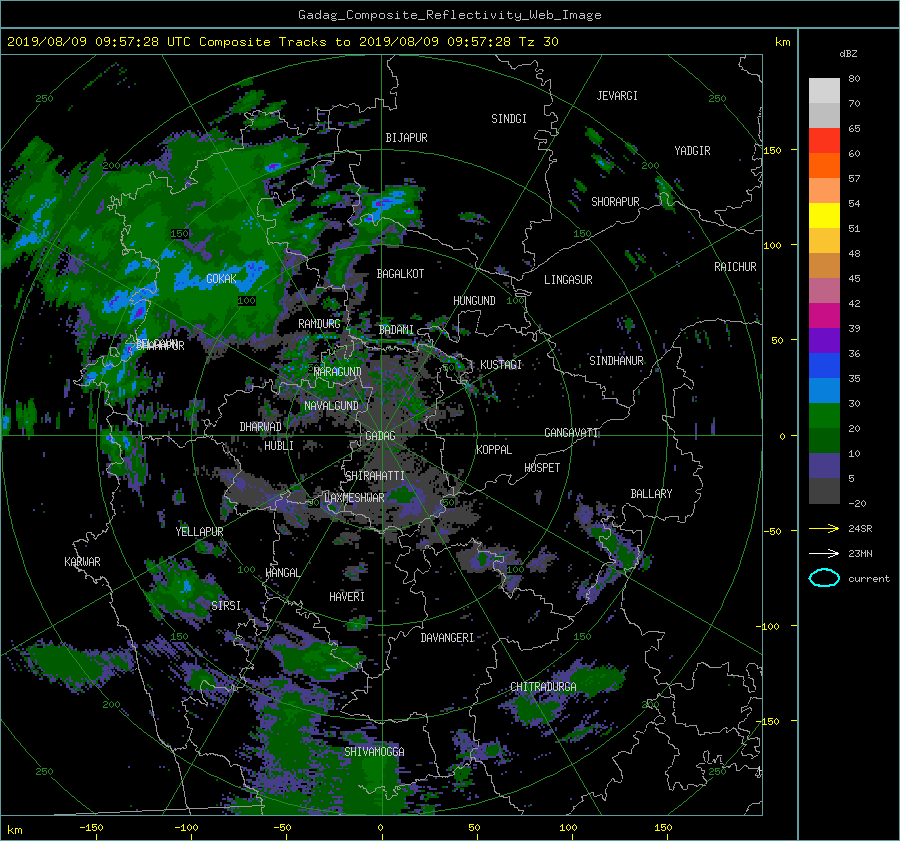Click the BIJAPUR city label
Screen dimensions: 900x841
click(x=406, y=138)
